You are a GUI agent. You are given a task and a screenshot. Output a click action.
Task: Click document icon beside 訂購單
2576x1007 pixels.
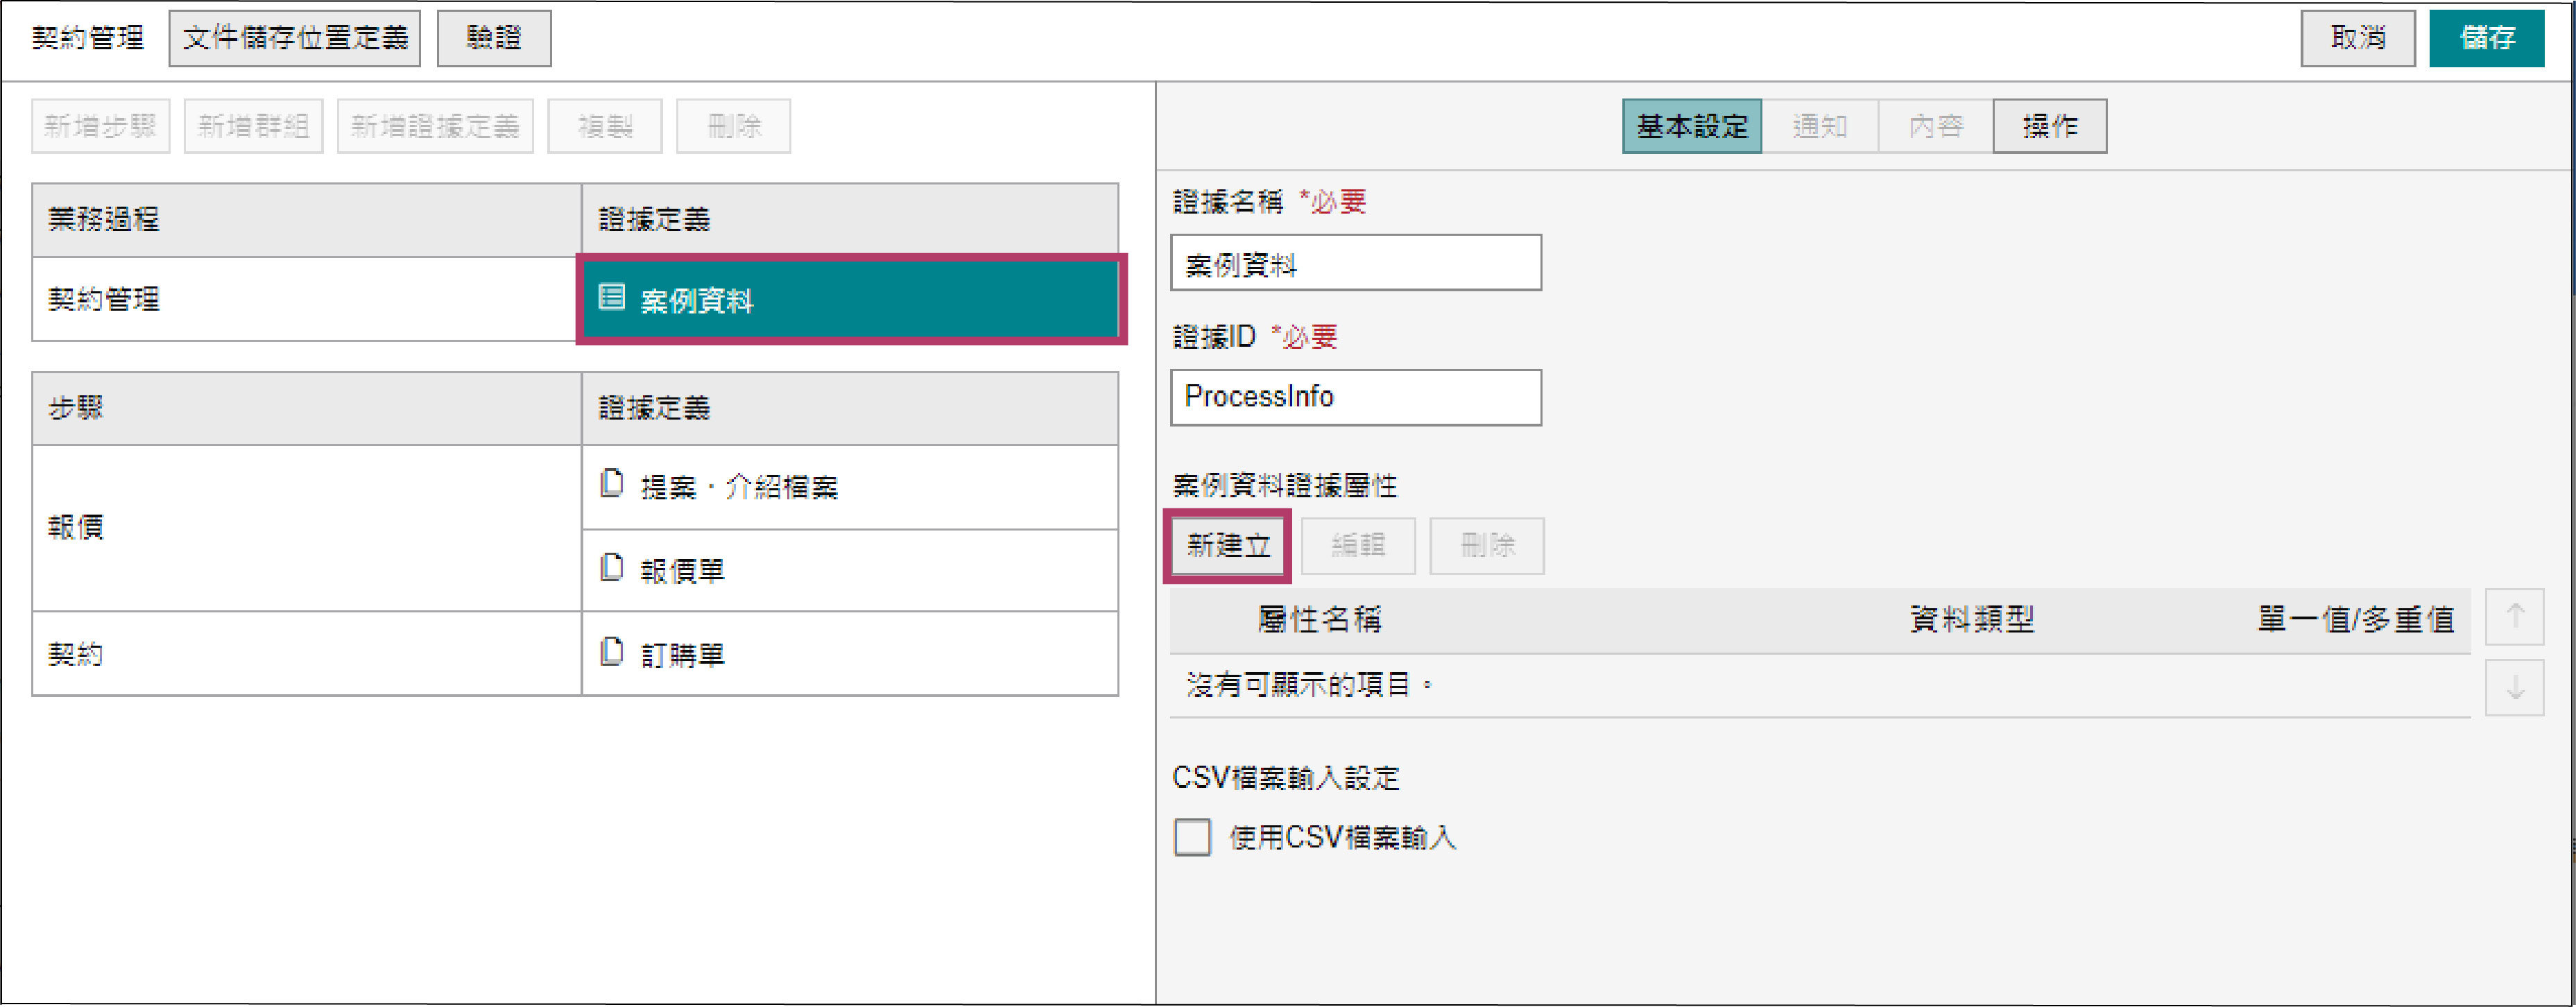(x=611, y=652)
